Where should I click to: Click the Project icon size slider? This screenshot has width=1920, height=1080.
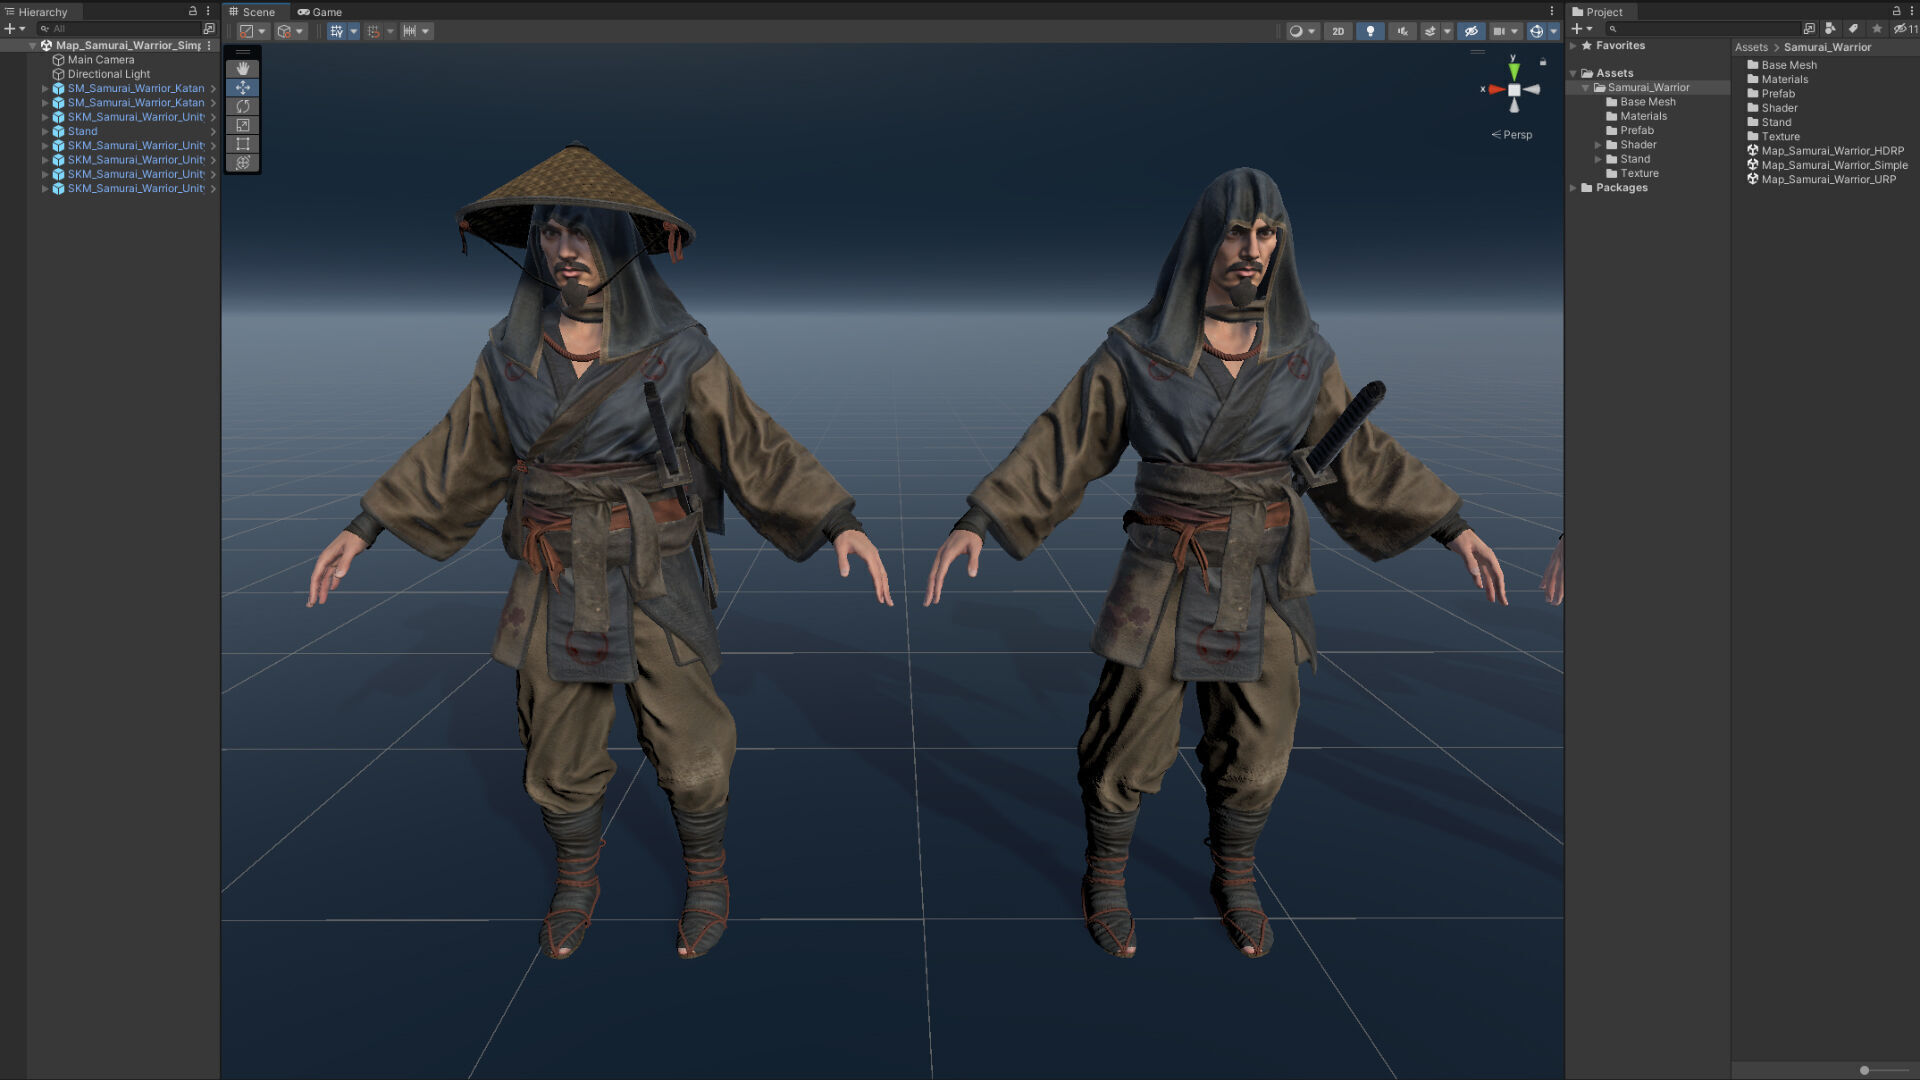1864,1070
